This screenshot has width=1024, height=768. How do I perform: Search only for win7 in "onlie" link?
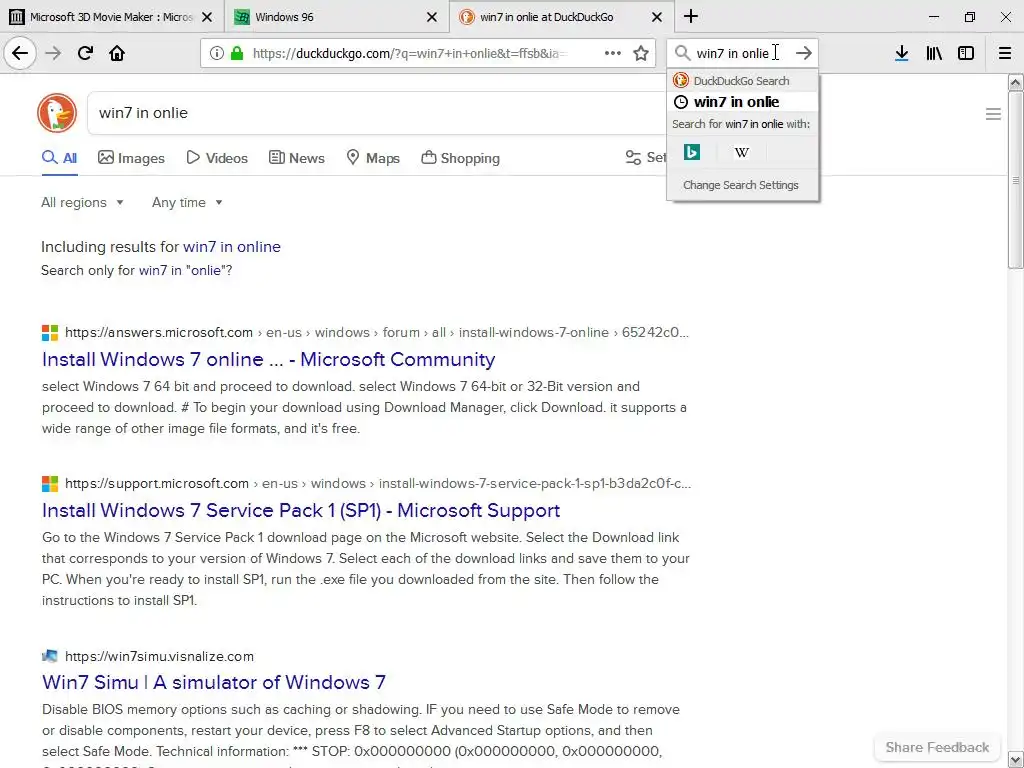click(x=186, y=270)
